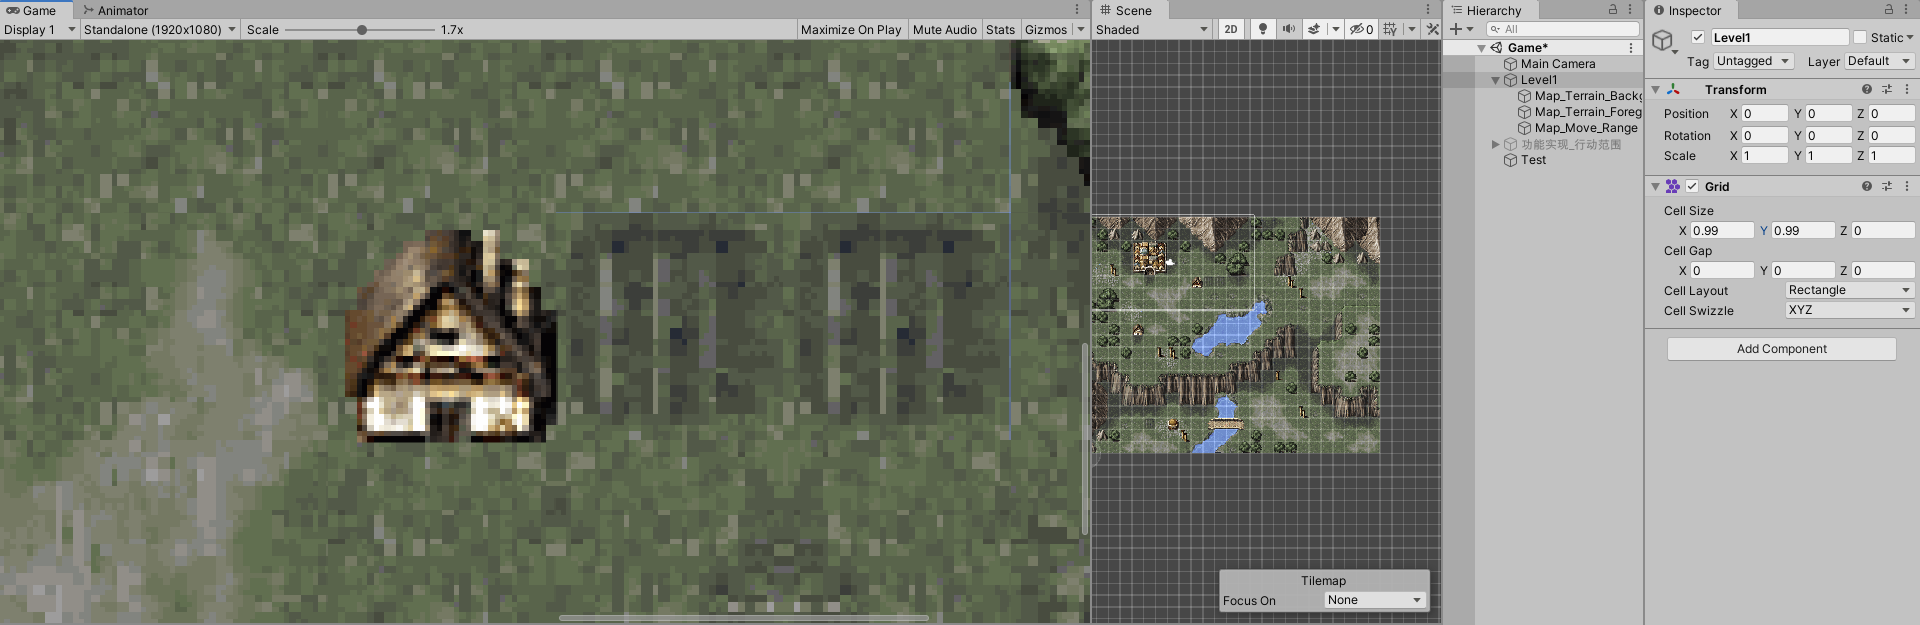The width and height of the screenshot is (1920, 625).
Task: Open Transform component help icon
Action: [x=1866, y=89]
